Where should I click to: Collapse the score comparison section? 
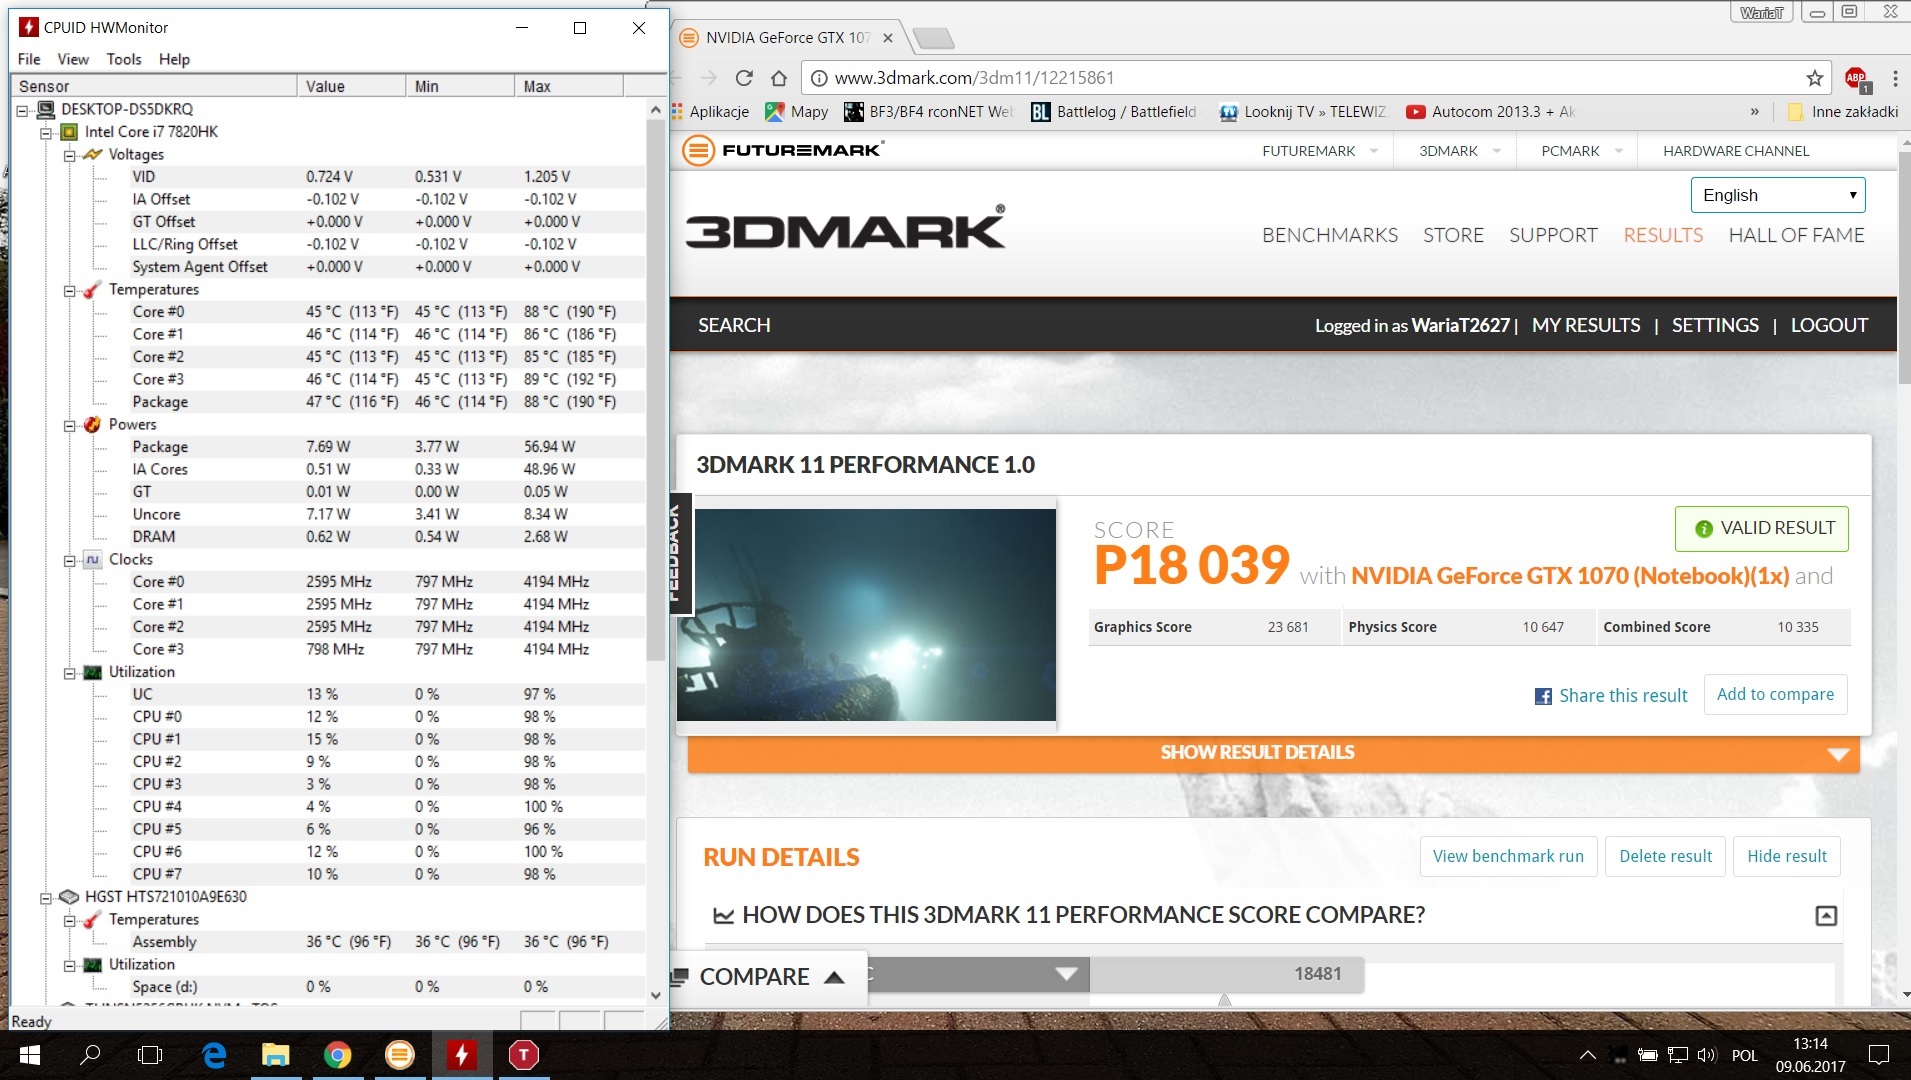click(x=1826, y=916)
